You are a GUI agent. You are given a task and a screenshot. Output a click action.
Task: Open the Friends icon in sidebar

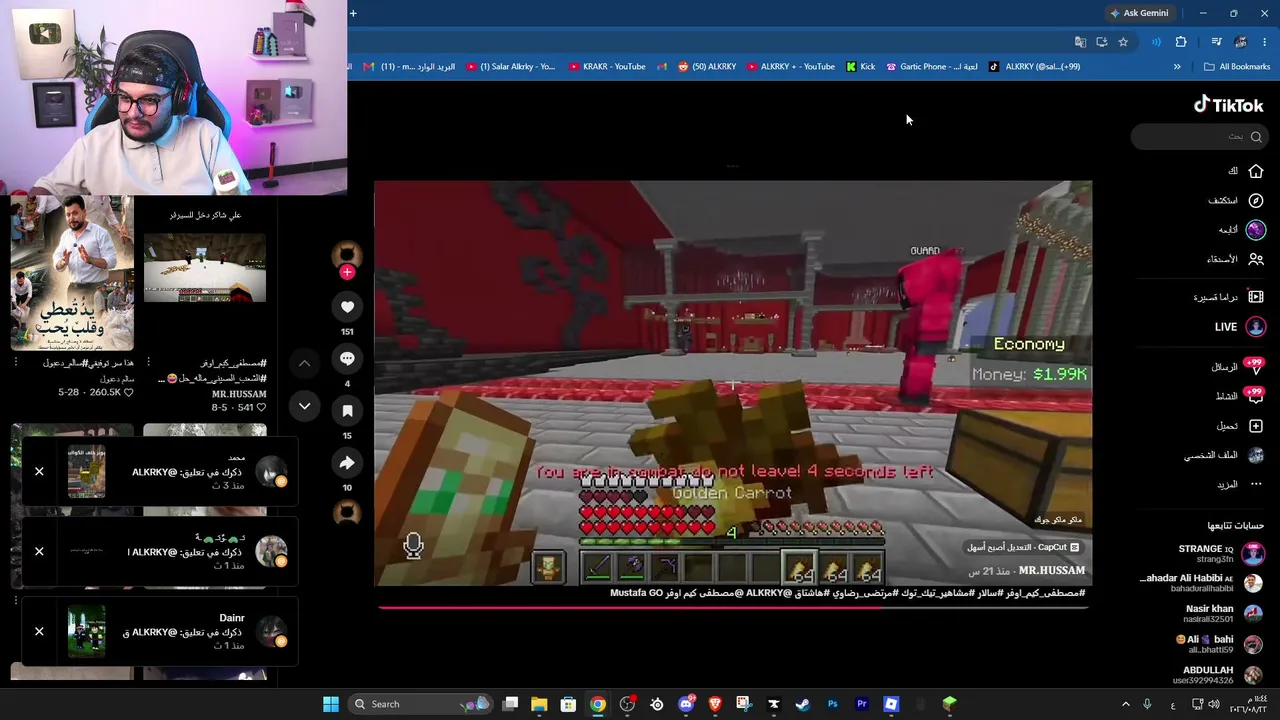tap(1256, 259)
